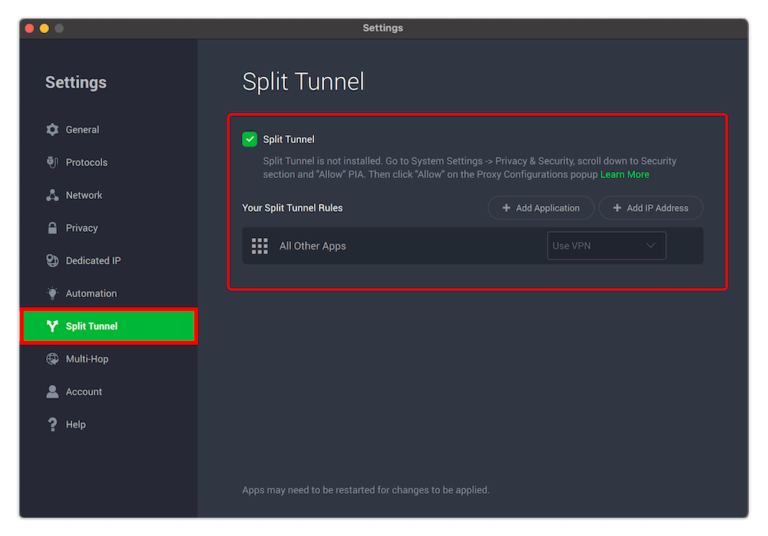Uncheck the Split Tunnel checkbox
768x536 pixels.
[x=249, y=139]
